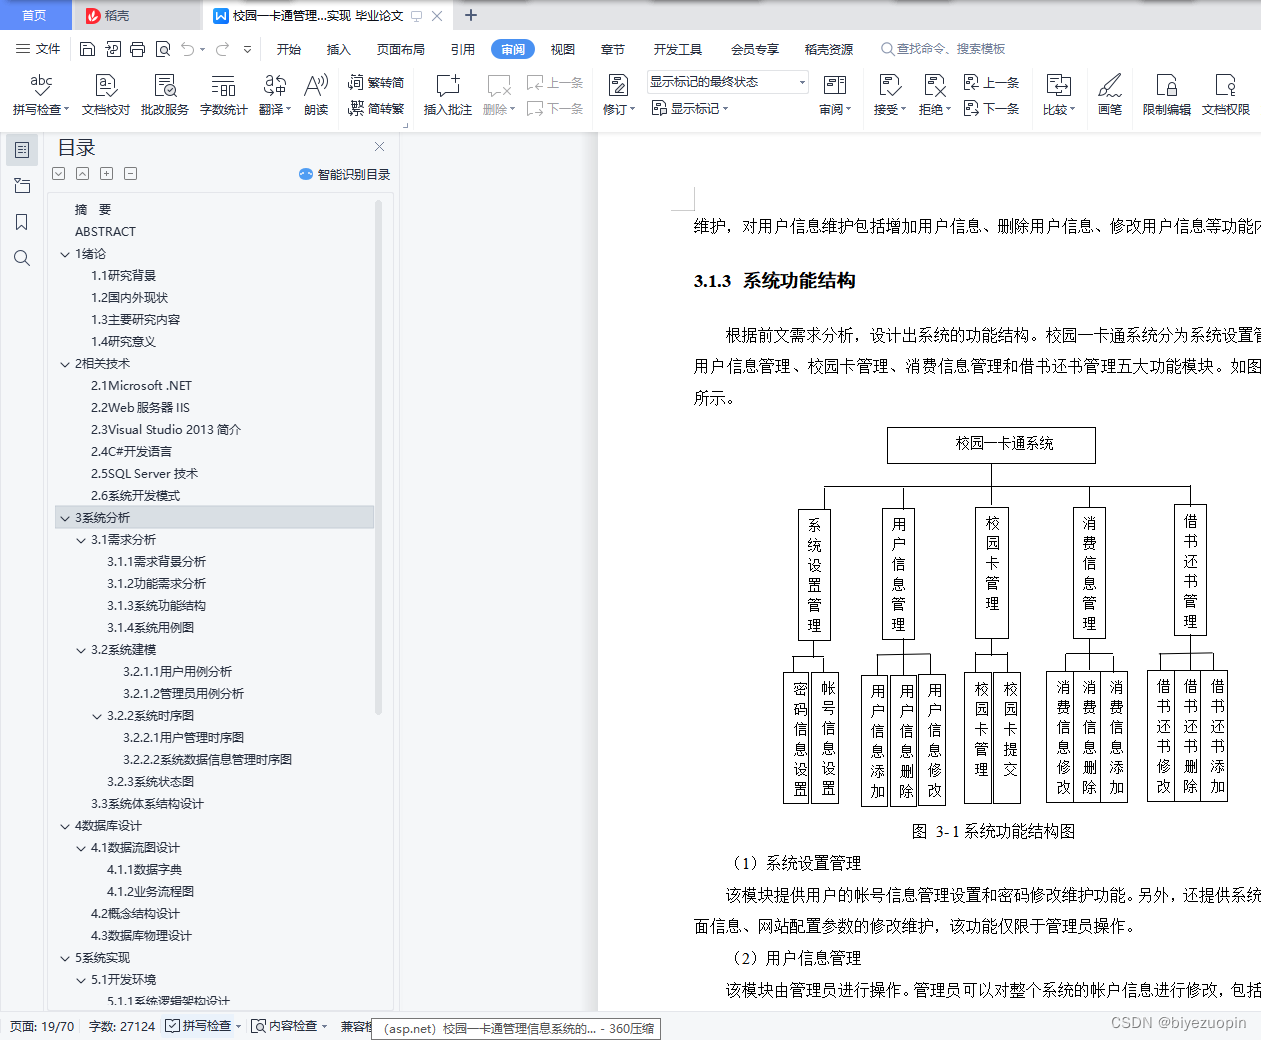
Task: Add a new document tab with plus
Action: pos(471,15)
